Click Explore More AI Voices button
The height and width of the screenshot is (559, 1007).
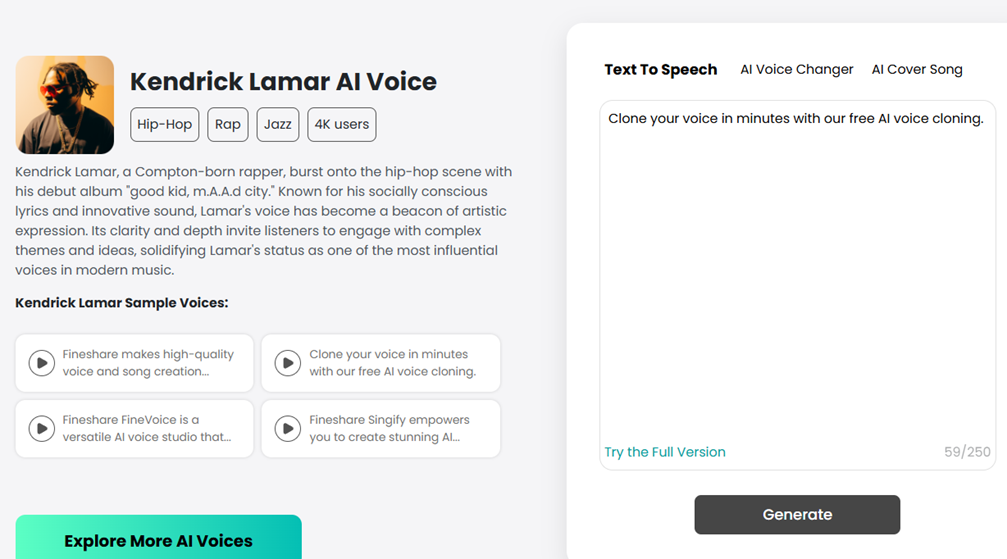158,540
